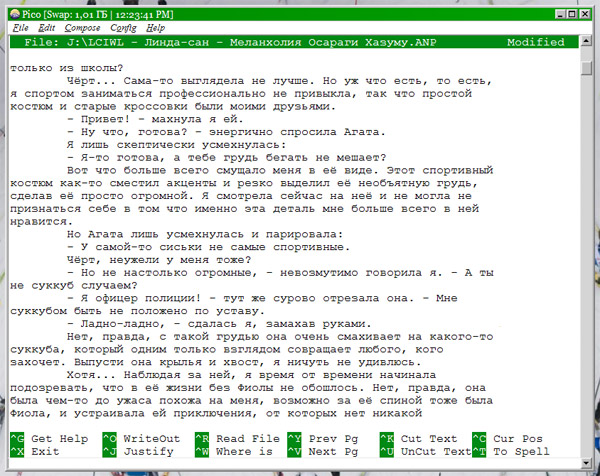
Task: Open the Config menu
Action: (123, 28)
